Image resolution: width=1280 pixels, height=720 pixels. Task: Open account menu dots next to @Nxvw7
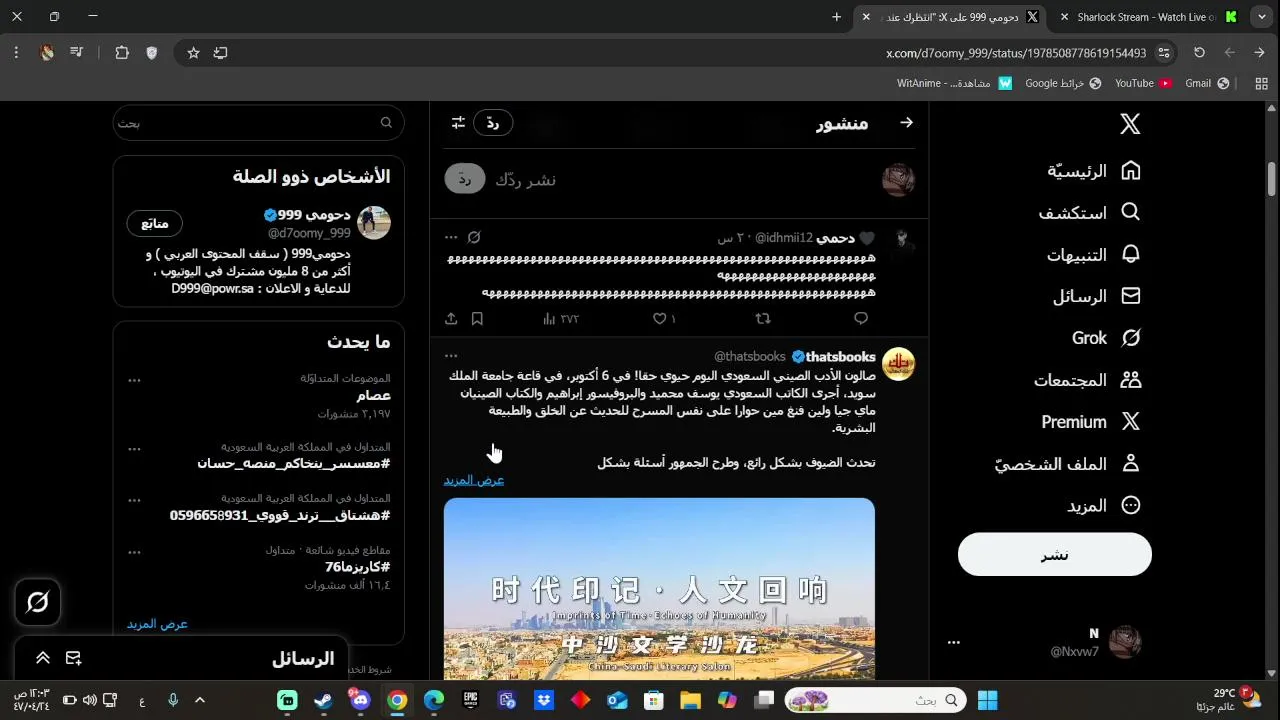[x=953, y=642]
